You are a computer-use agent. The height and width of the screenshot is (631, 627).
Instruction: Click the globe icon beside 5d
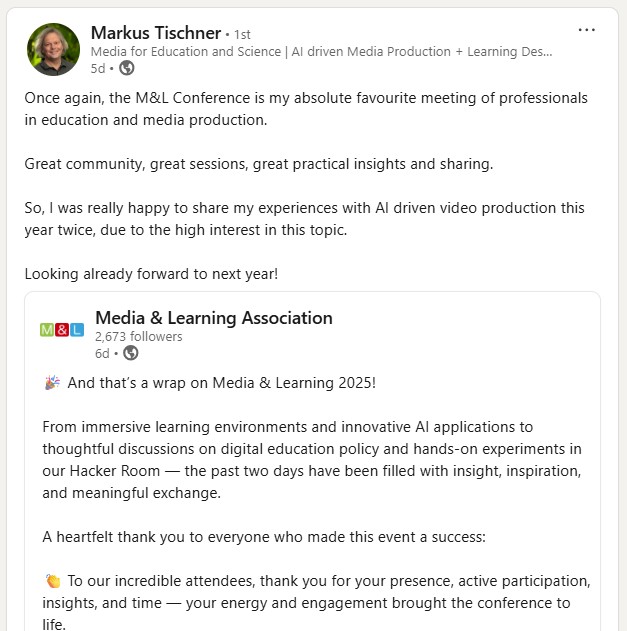127,68
